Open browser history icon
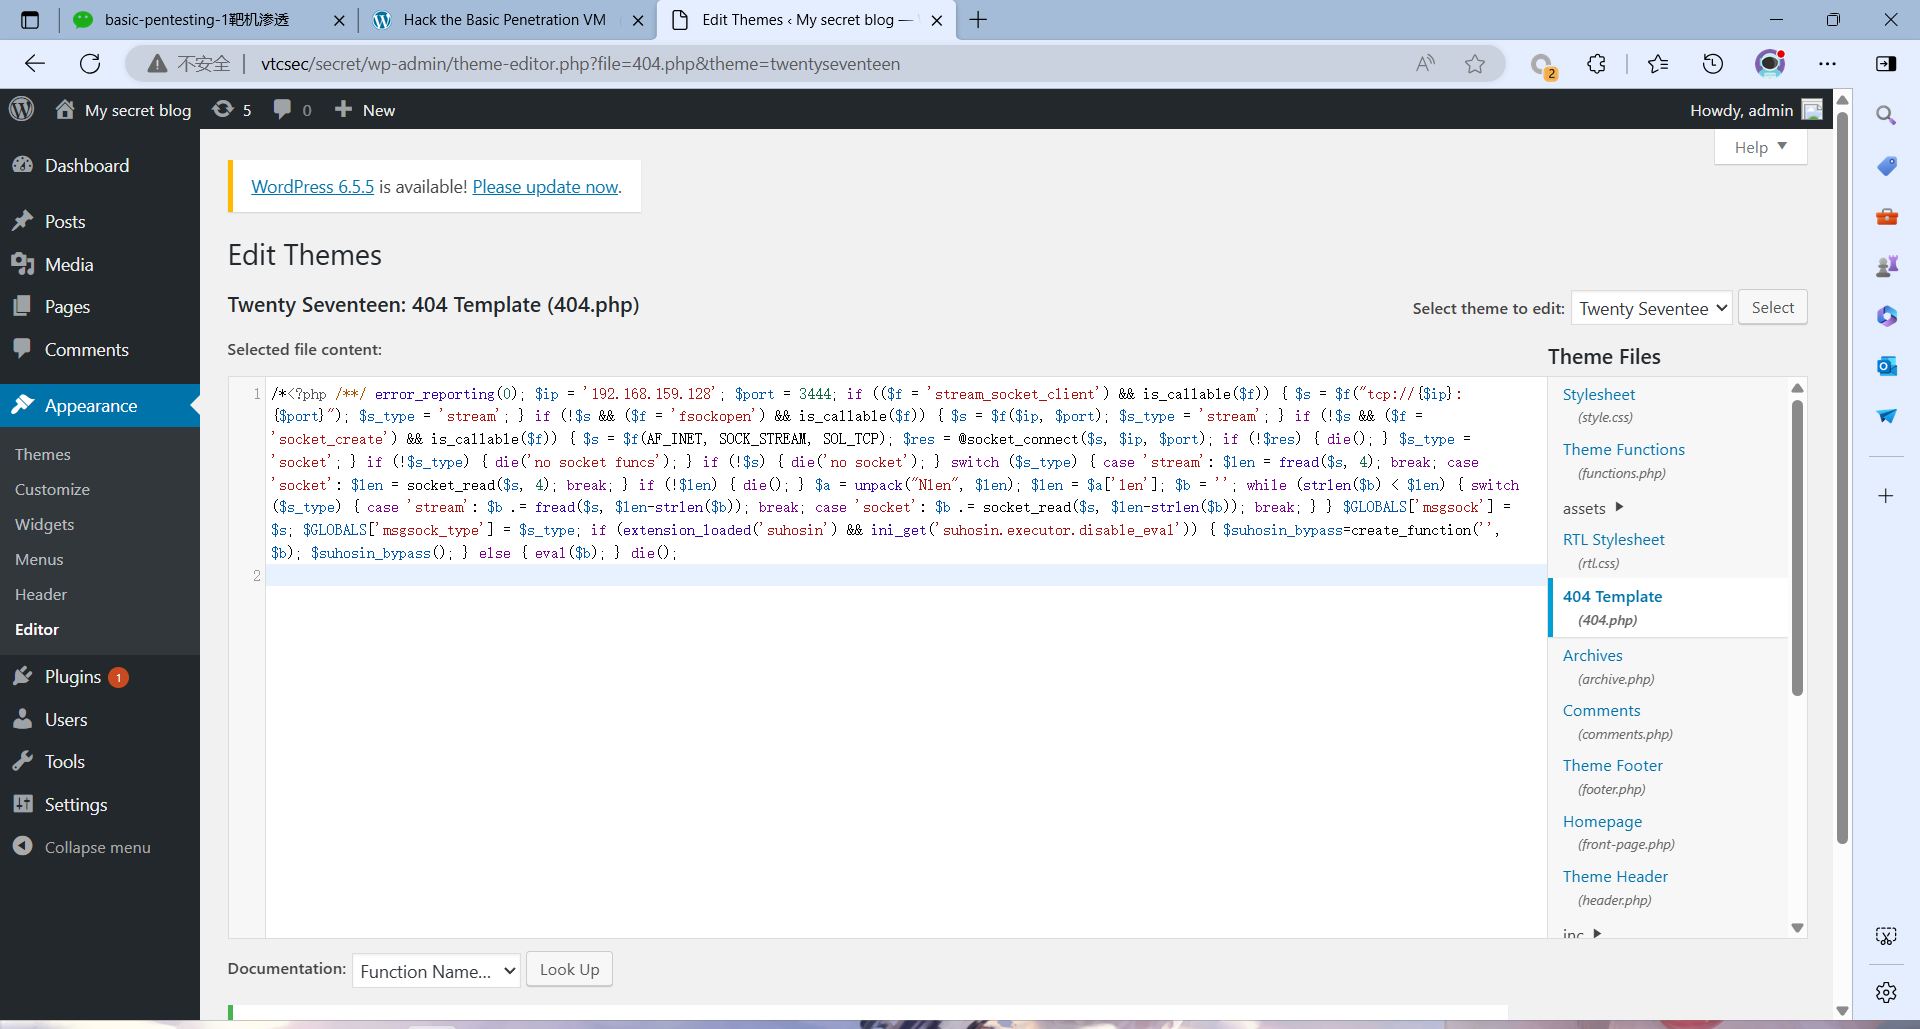This screenshot has height=1029, width=1920. pos(1713,64)
